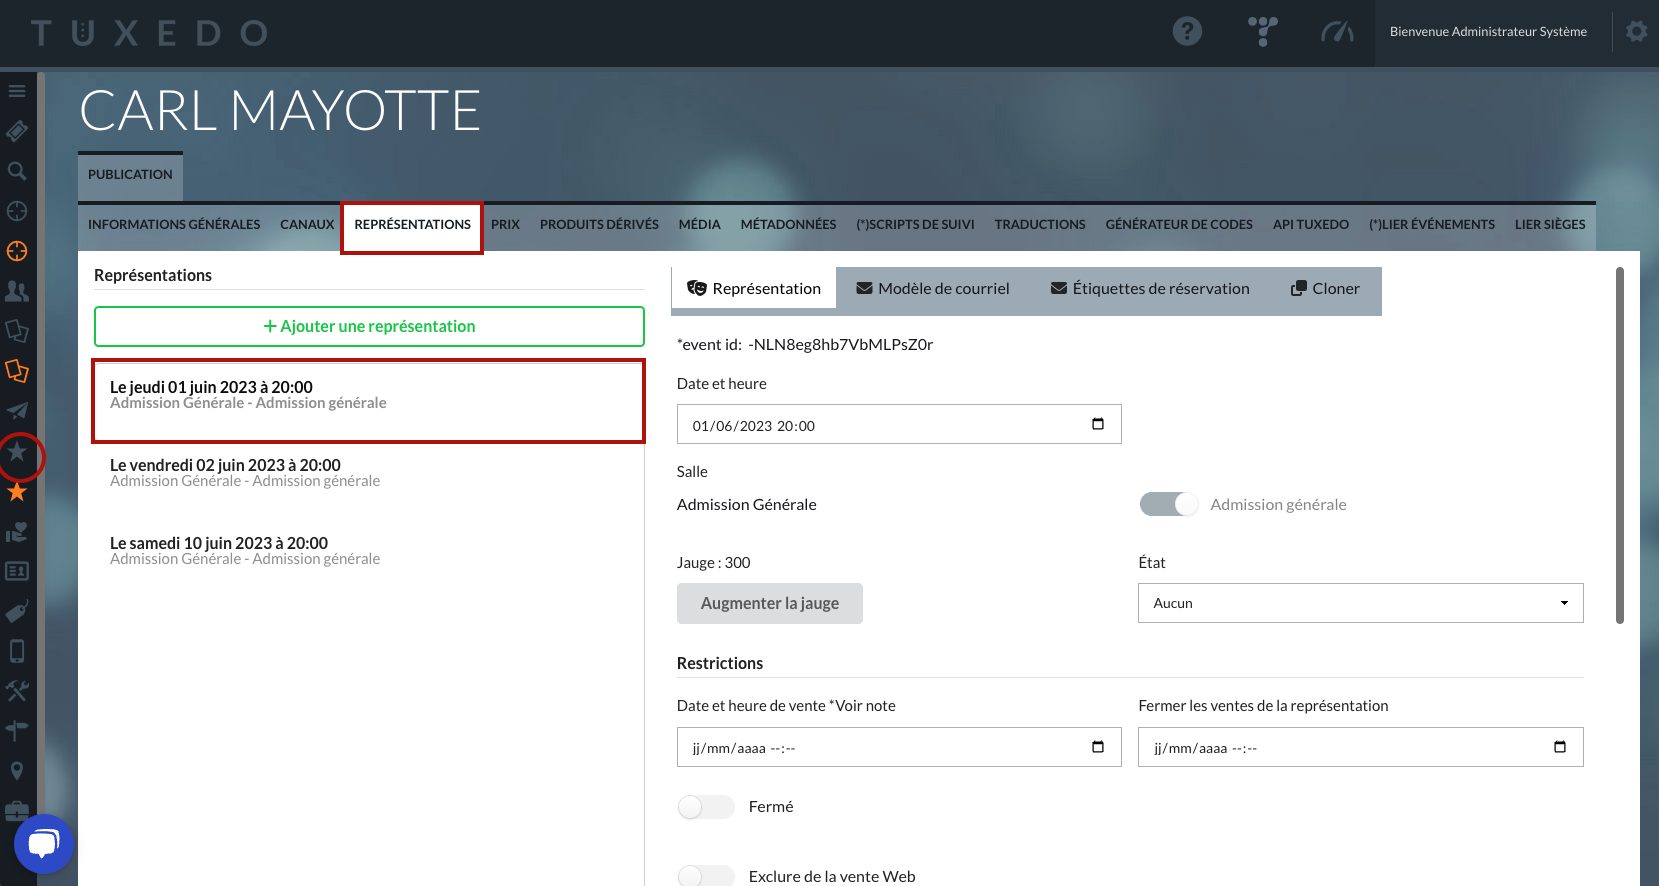The height and width of the screenshot is (886, 1659).
Task: Click the grey star sidebar icon
Action: [17, 452]
